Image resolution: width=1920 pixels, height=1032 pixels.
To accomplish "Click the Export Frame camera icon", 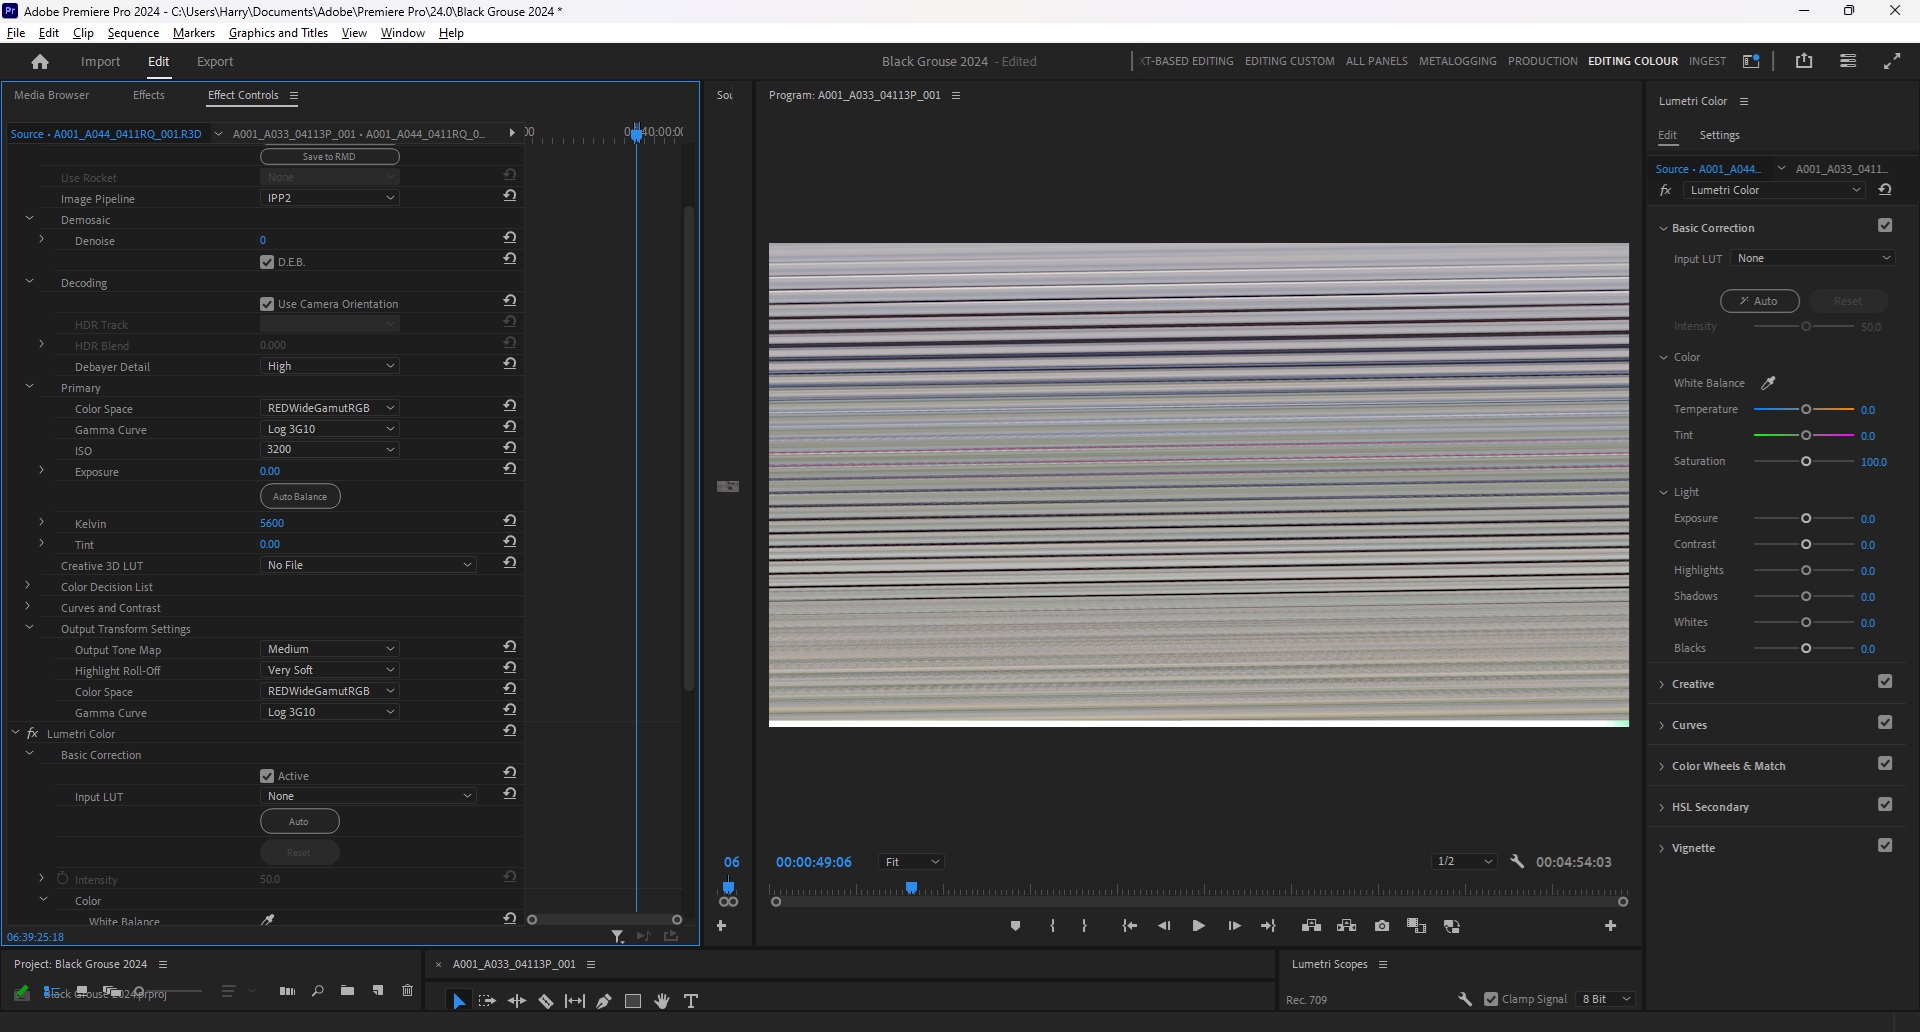I will [1382, 926].
